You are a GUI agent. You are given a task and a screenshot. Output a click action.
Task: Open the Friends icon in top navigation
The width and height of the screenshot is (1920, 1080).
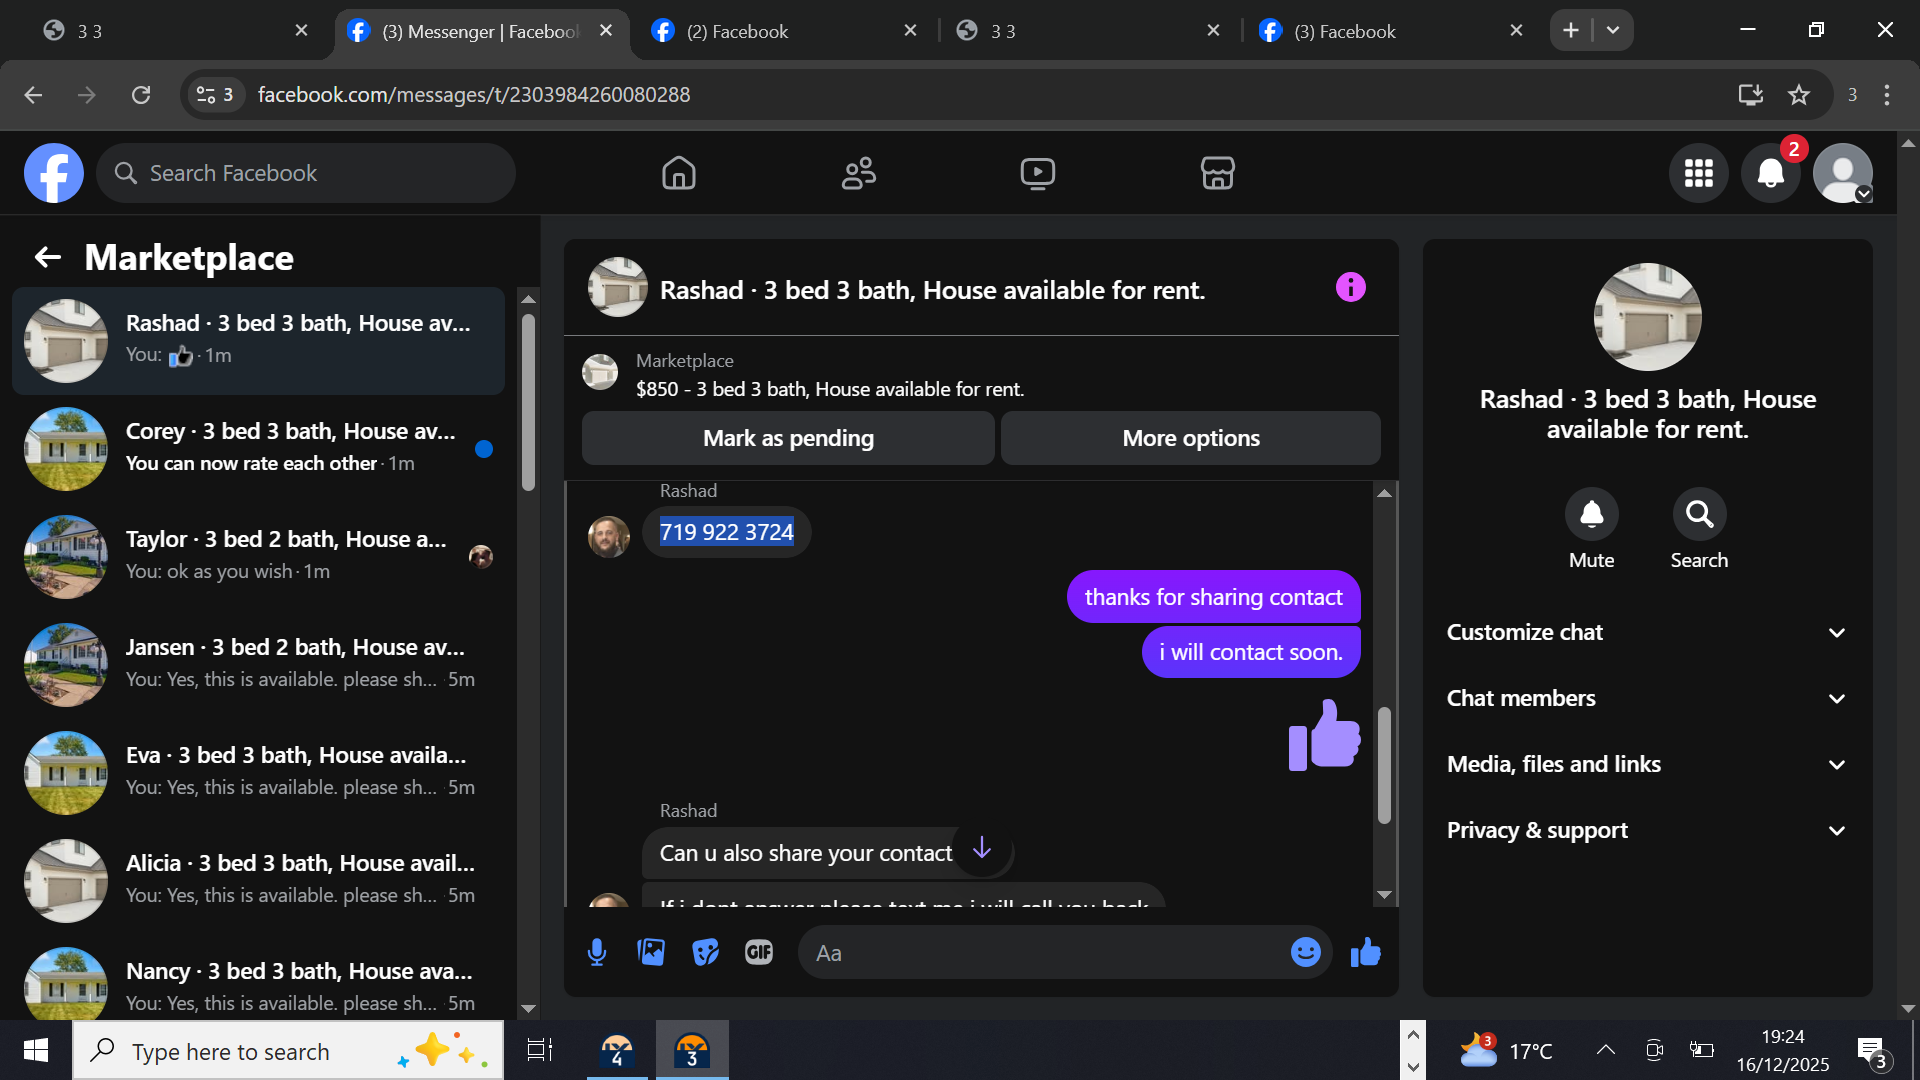(859, 173)
